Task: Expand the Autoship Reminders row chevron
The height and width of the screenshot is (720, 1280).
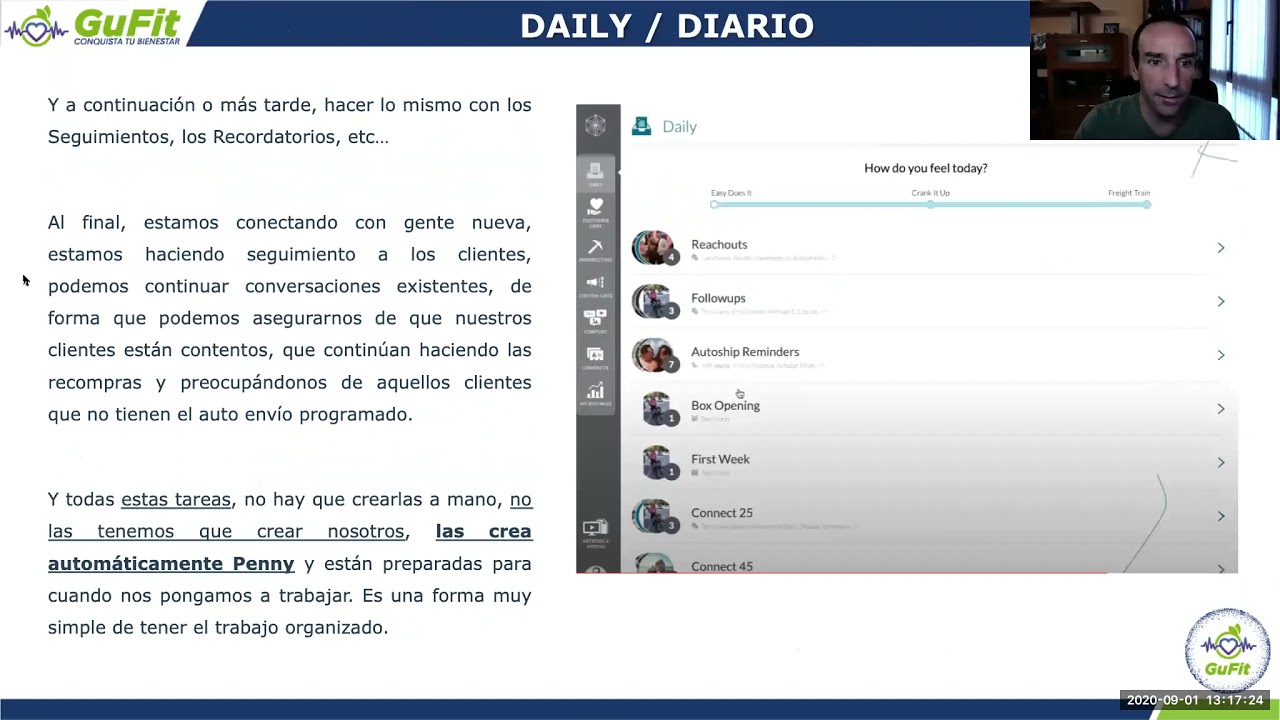Action: [x=1221, y=355]
